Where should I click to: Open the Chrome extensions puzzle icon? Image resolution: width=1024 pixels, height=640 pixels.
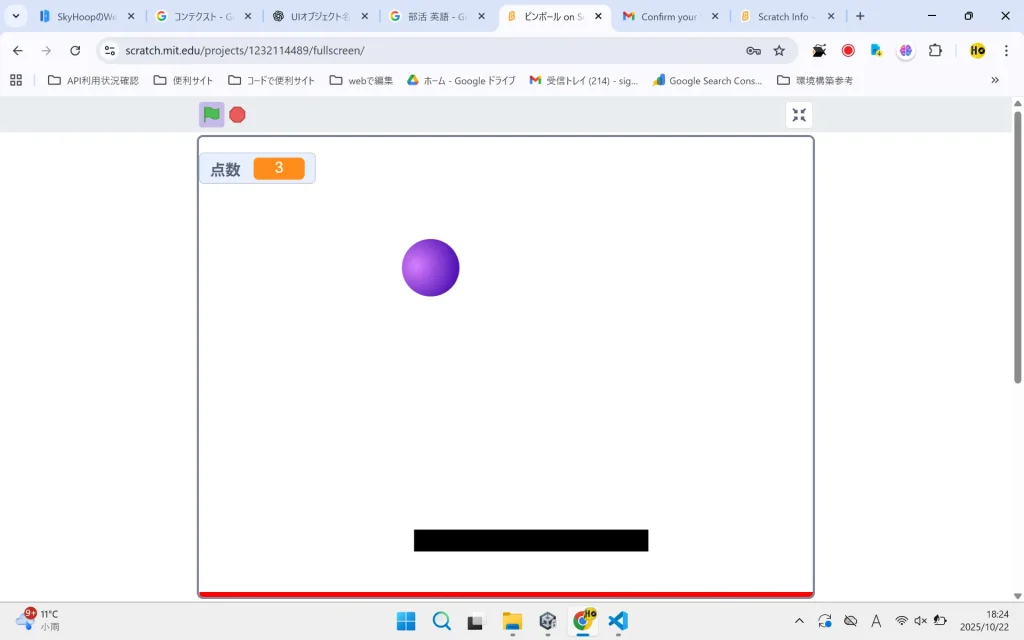point(935,50)
